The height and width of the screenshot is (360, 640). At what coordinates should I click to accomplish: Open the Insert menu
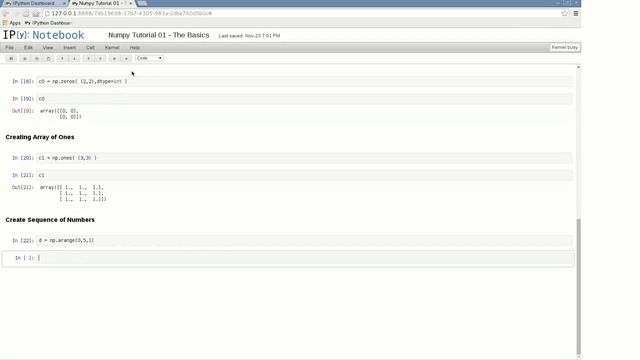[69, 48]
